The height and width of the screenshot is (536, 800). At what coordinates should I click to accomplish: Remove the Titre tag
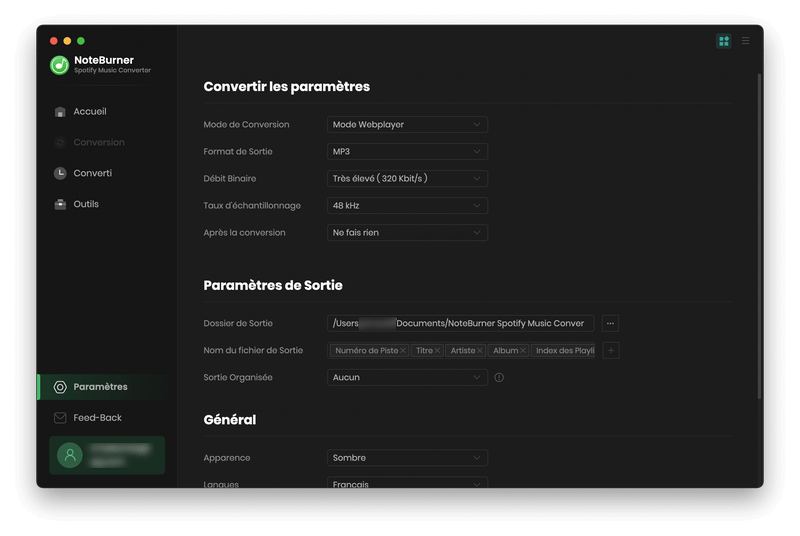[x=437, y=351]
